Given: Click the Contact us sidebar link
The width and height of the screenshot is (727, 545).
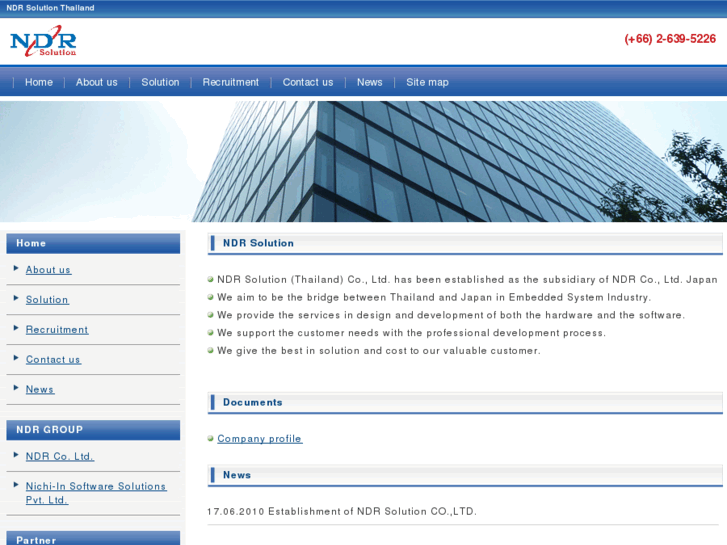Looking at the screenshot, I should point(53,359).
